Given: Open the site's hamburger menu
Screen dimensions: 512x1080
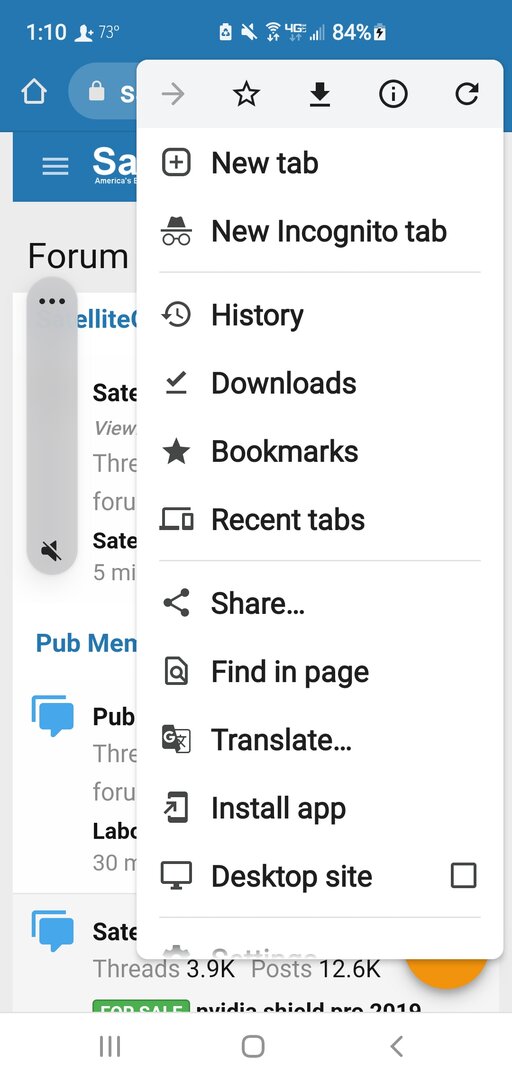Looking at the screenshot, I should (56, 167).
